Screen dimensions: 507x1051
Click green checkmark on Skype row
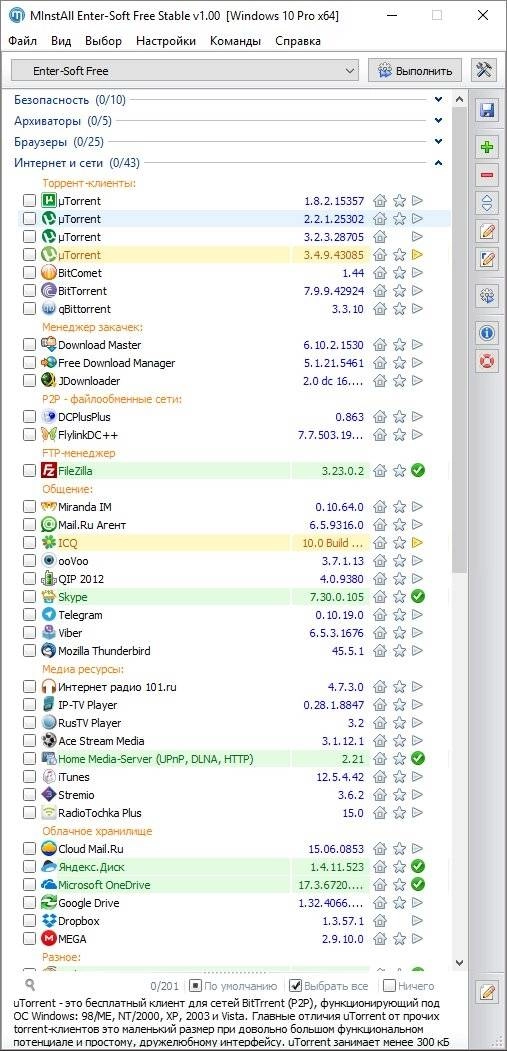click(x=418, y=597)
